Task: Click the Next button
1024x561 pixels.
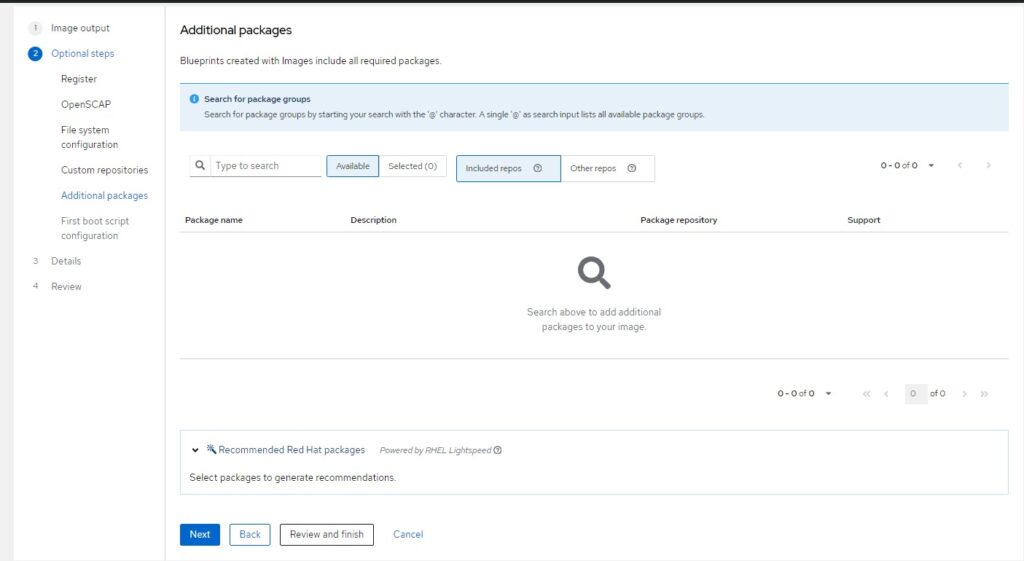Action: [x=200, y=534]
